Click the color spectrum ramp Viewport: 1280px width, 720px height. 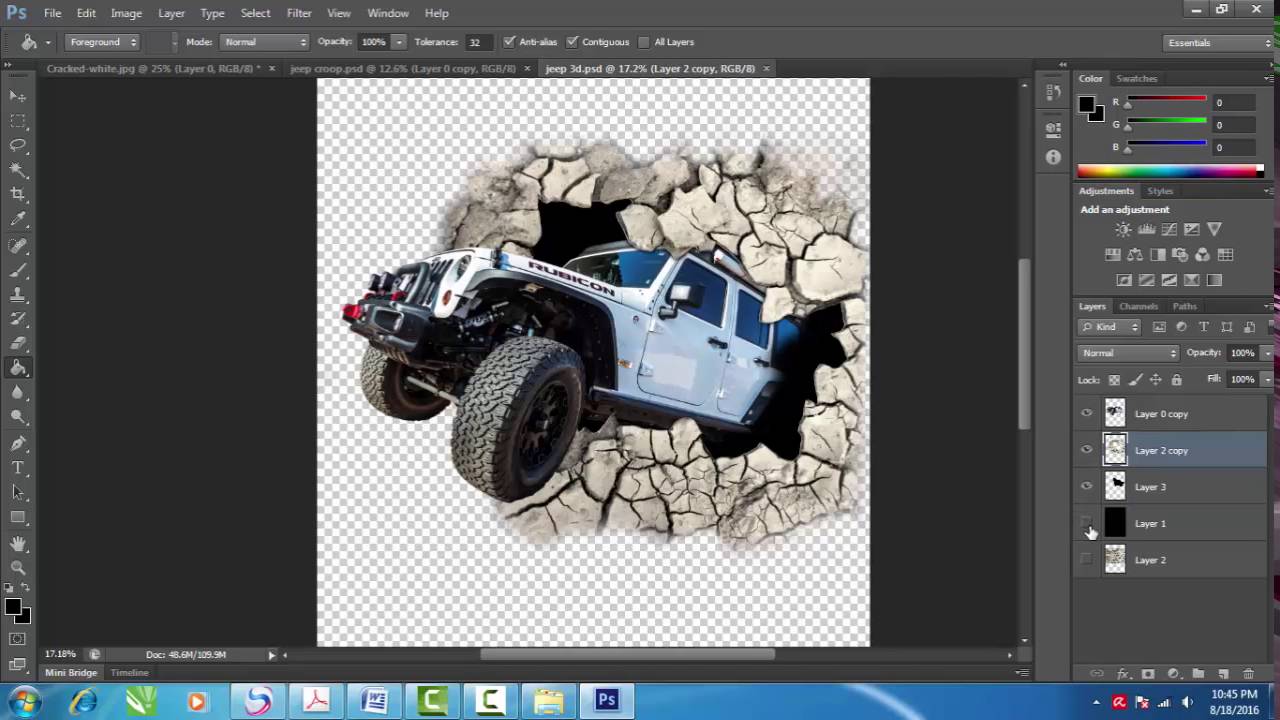1170,171
